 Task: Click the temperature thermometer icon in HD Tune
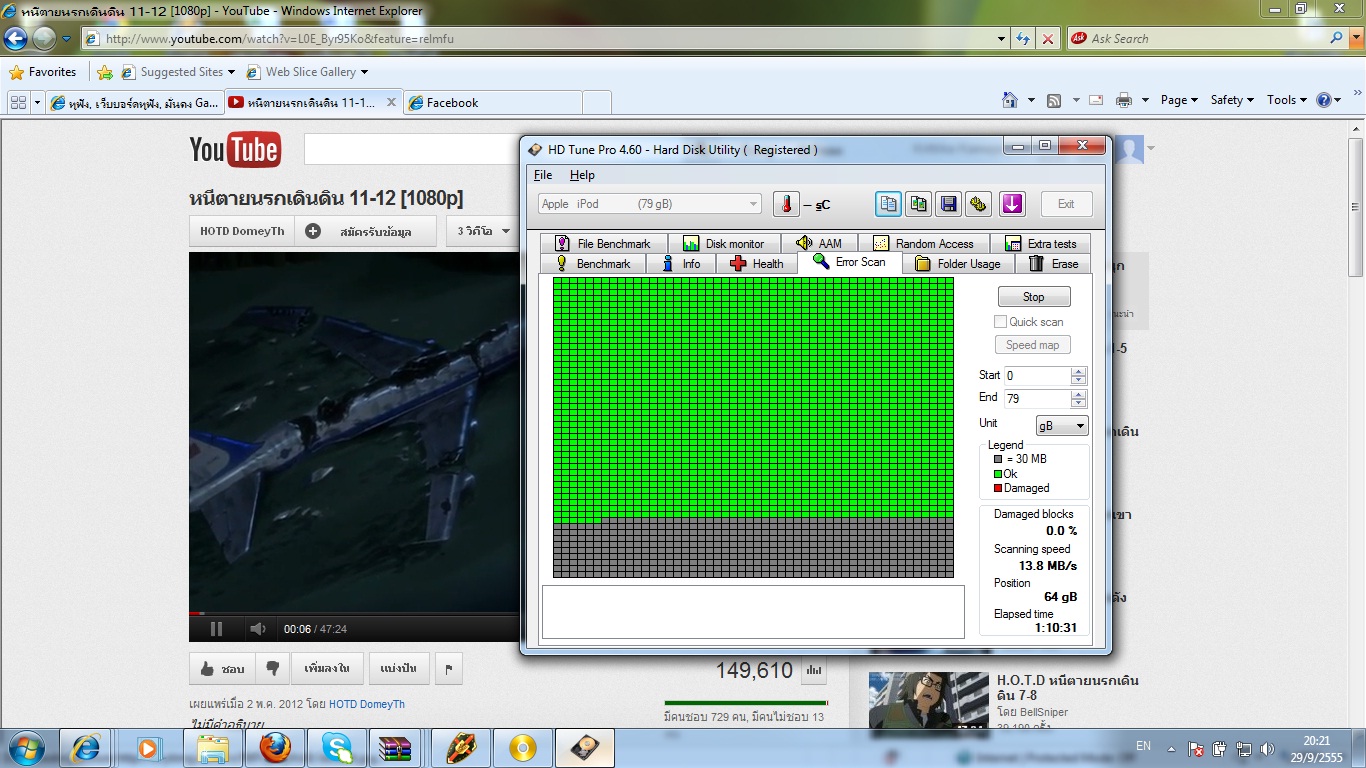coord(787,204)
